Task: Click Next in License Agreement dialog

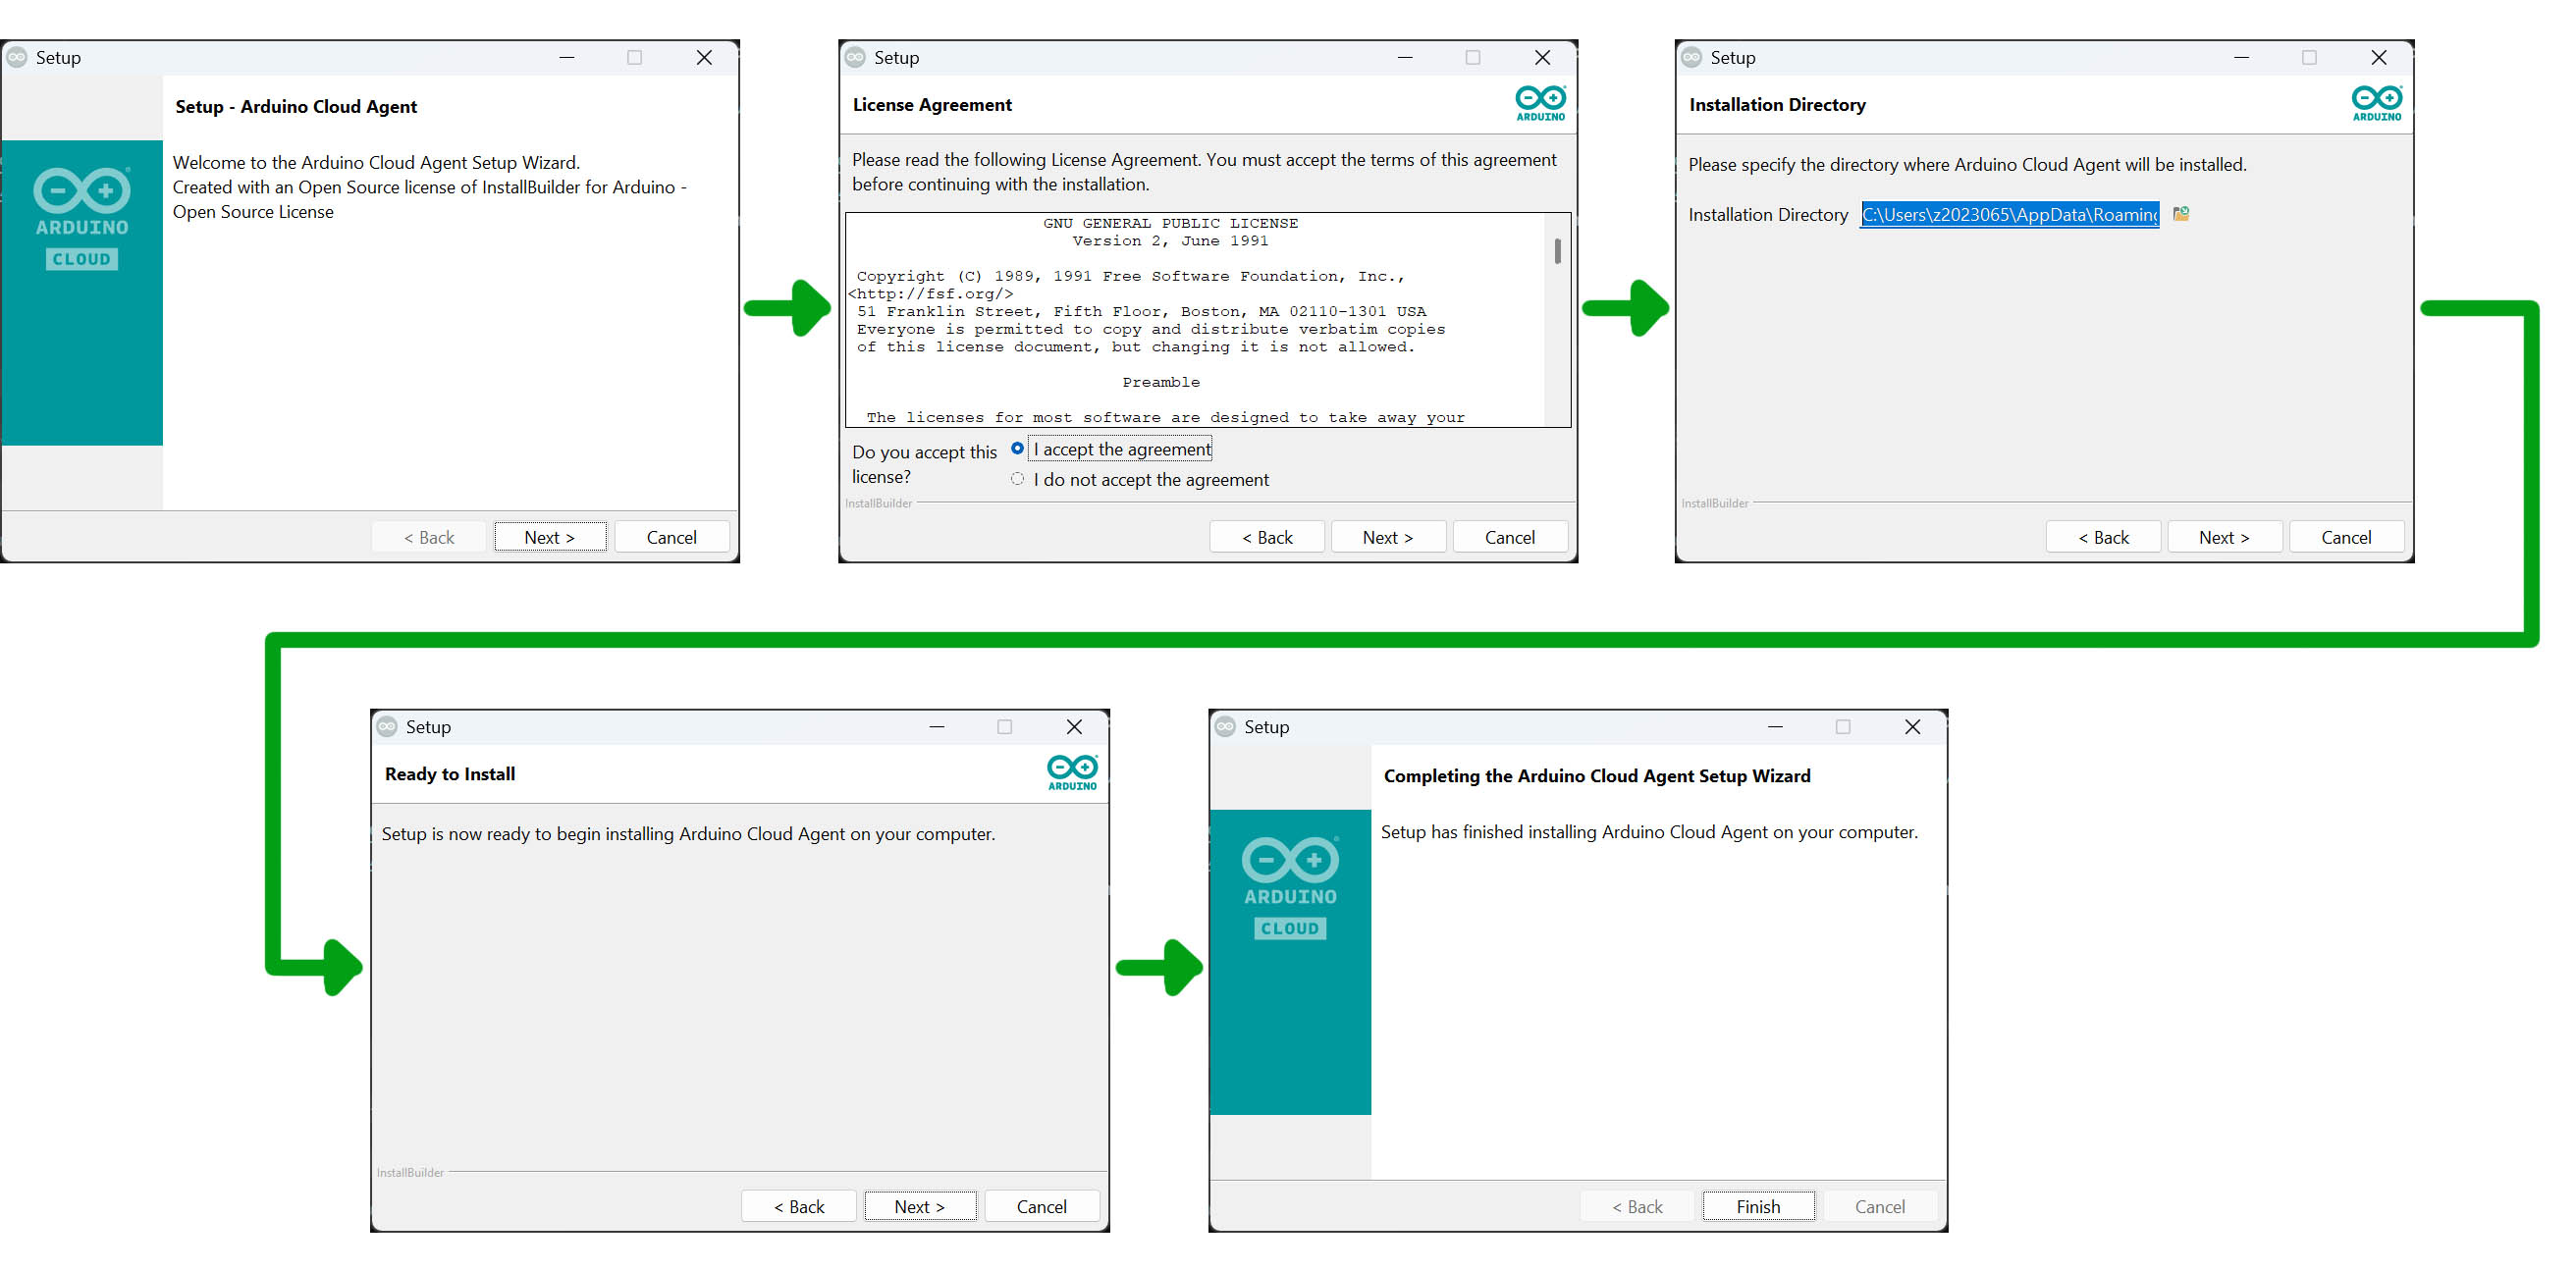Action: pyautogui.click(x=1387, y=537)
